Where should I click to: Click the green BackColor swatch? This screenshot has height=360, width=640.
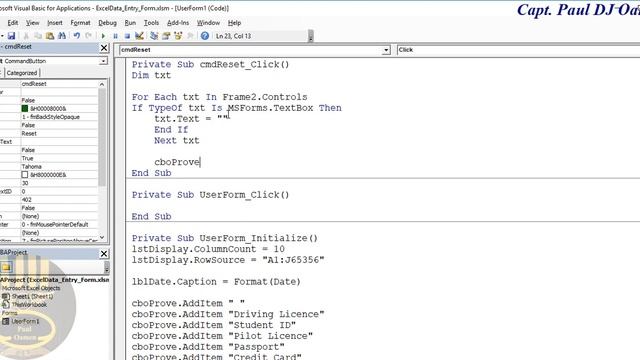point(25,109)
